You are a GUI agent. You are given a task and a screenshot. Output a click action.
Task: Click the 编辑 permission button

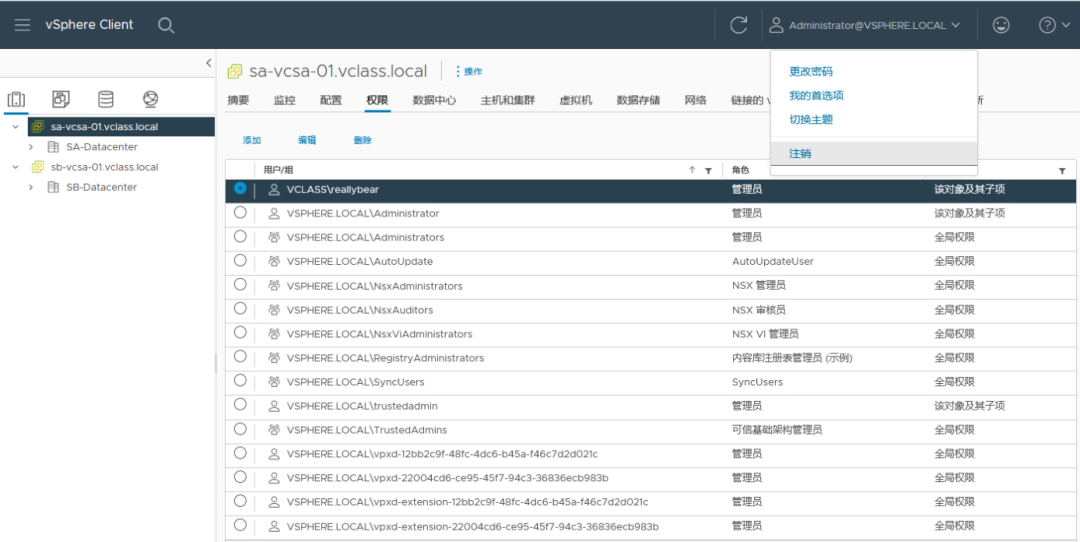coord(307,140)
